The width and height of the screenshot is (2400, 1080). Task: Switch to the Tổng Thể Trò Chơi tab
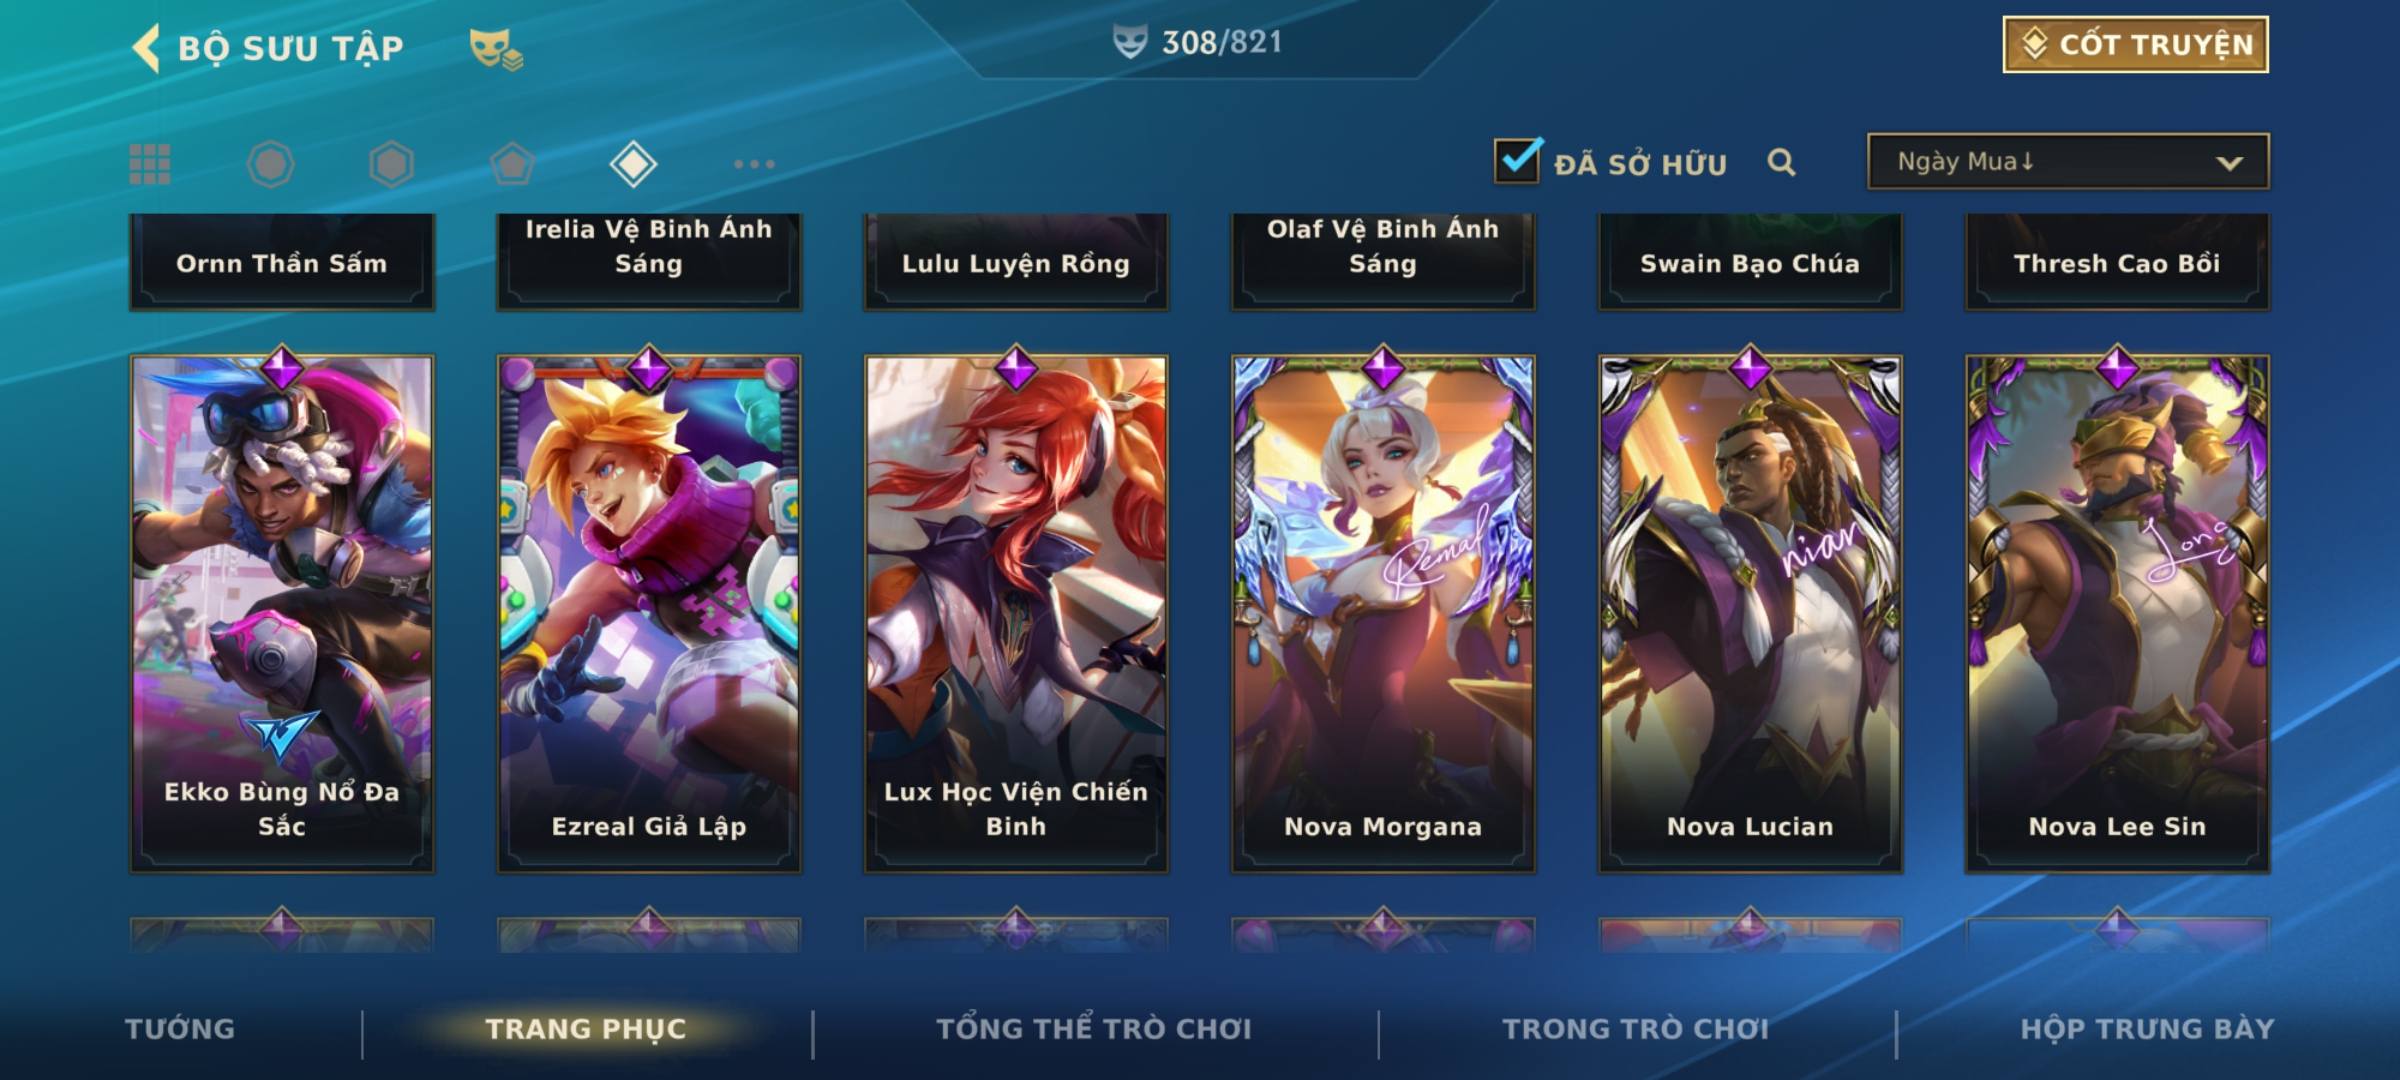click(1094, 1029)
